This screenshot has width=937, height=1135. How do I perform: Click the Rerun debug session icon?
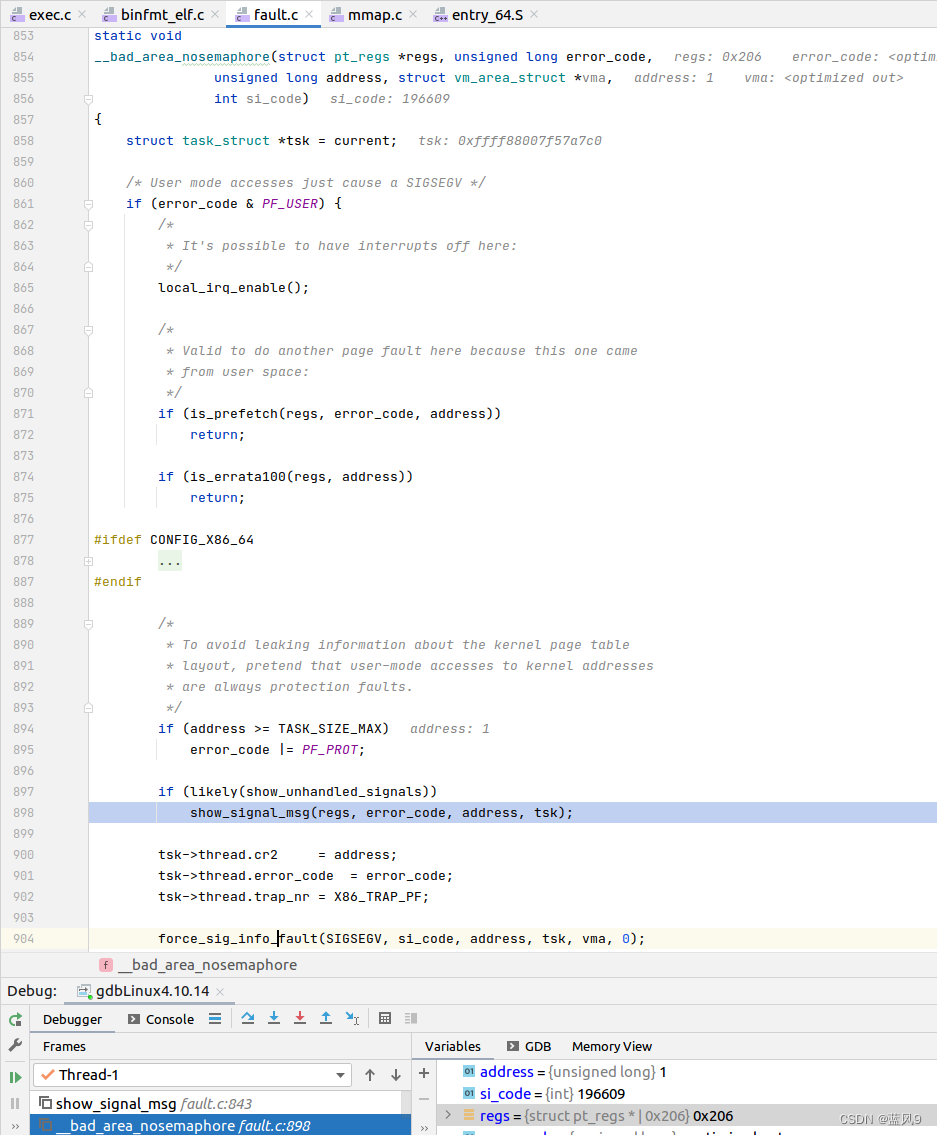click(15, 1020)
